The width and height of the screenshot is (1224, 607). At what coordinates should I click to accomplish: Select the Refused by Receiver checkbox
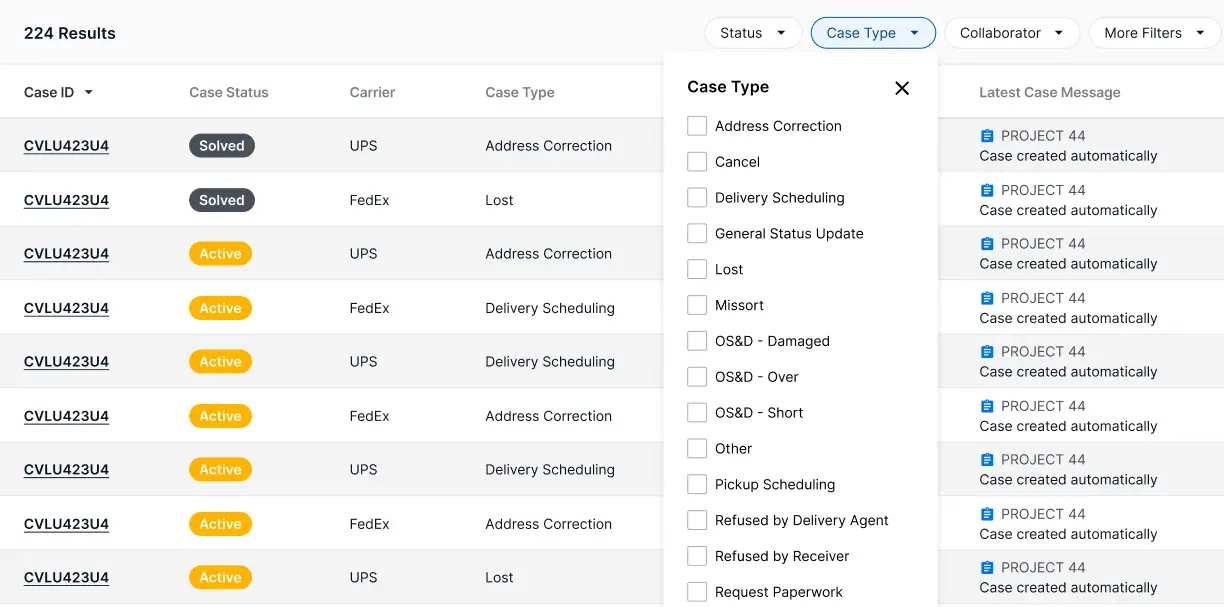697,557
